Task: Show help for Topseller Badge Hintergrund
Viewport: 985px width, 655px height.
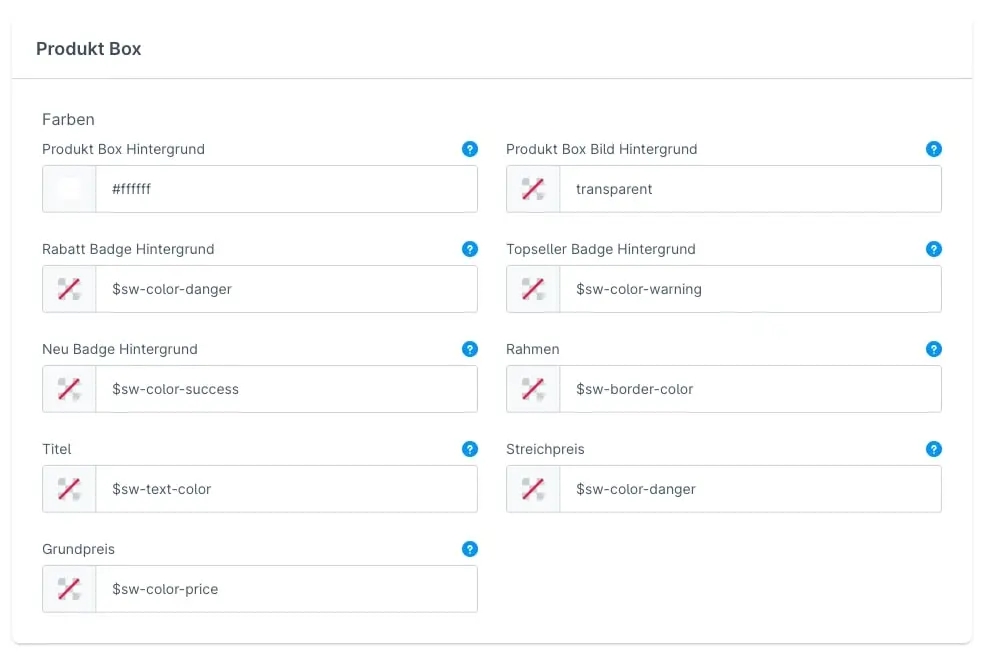Action: 934,249
